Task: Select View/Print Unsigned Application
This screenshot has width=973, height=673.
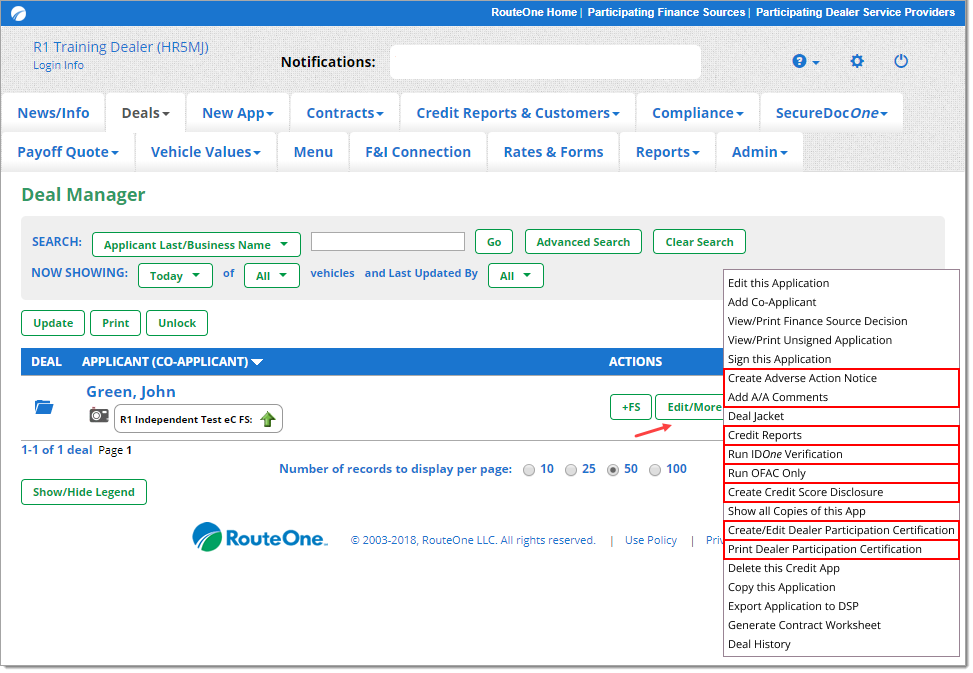Action: tap(810, 341)
